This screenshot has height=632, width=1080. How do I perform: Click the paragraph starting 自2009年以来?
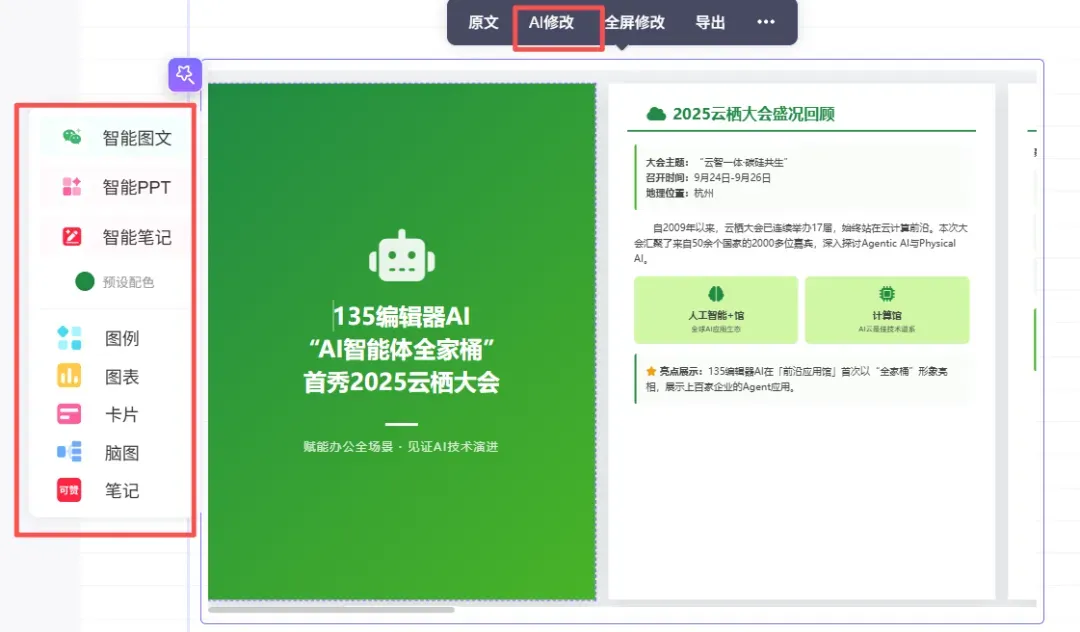800,243
